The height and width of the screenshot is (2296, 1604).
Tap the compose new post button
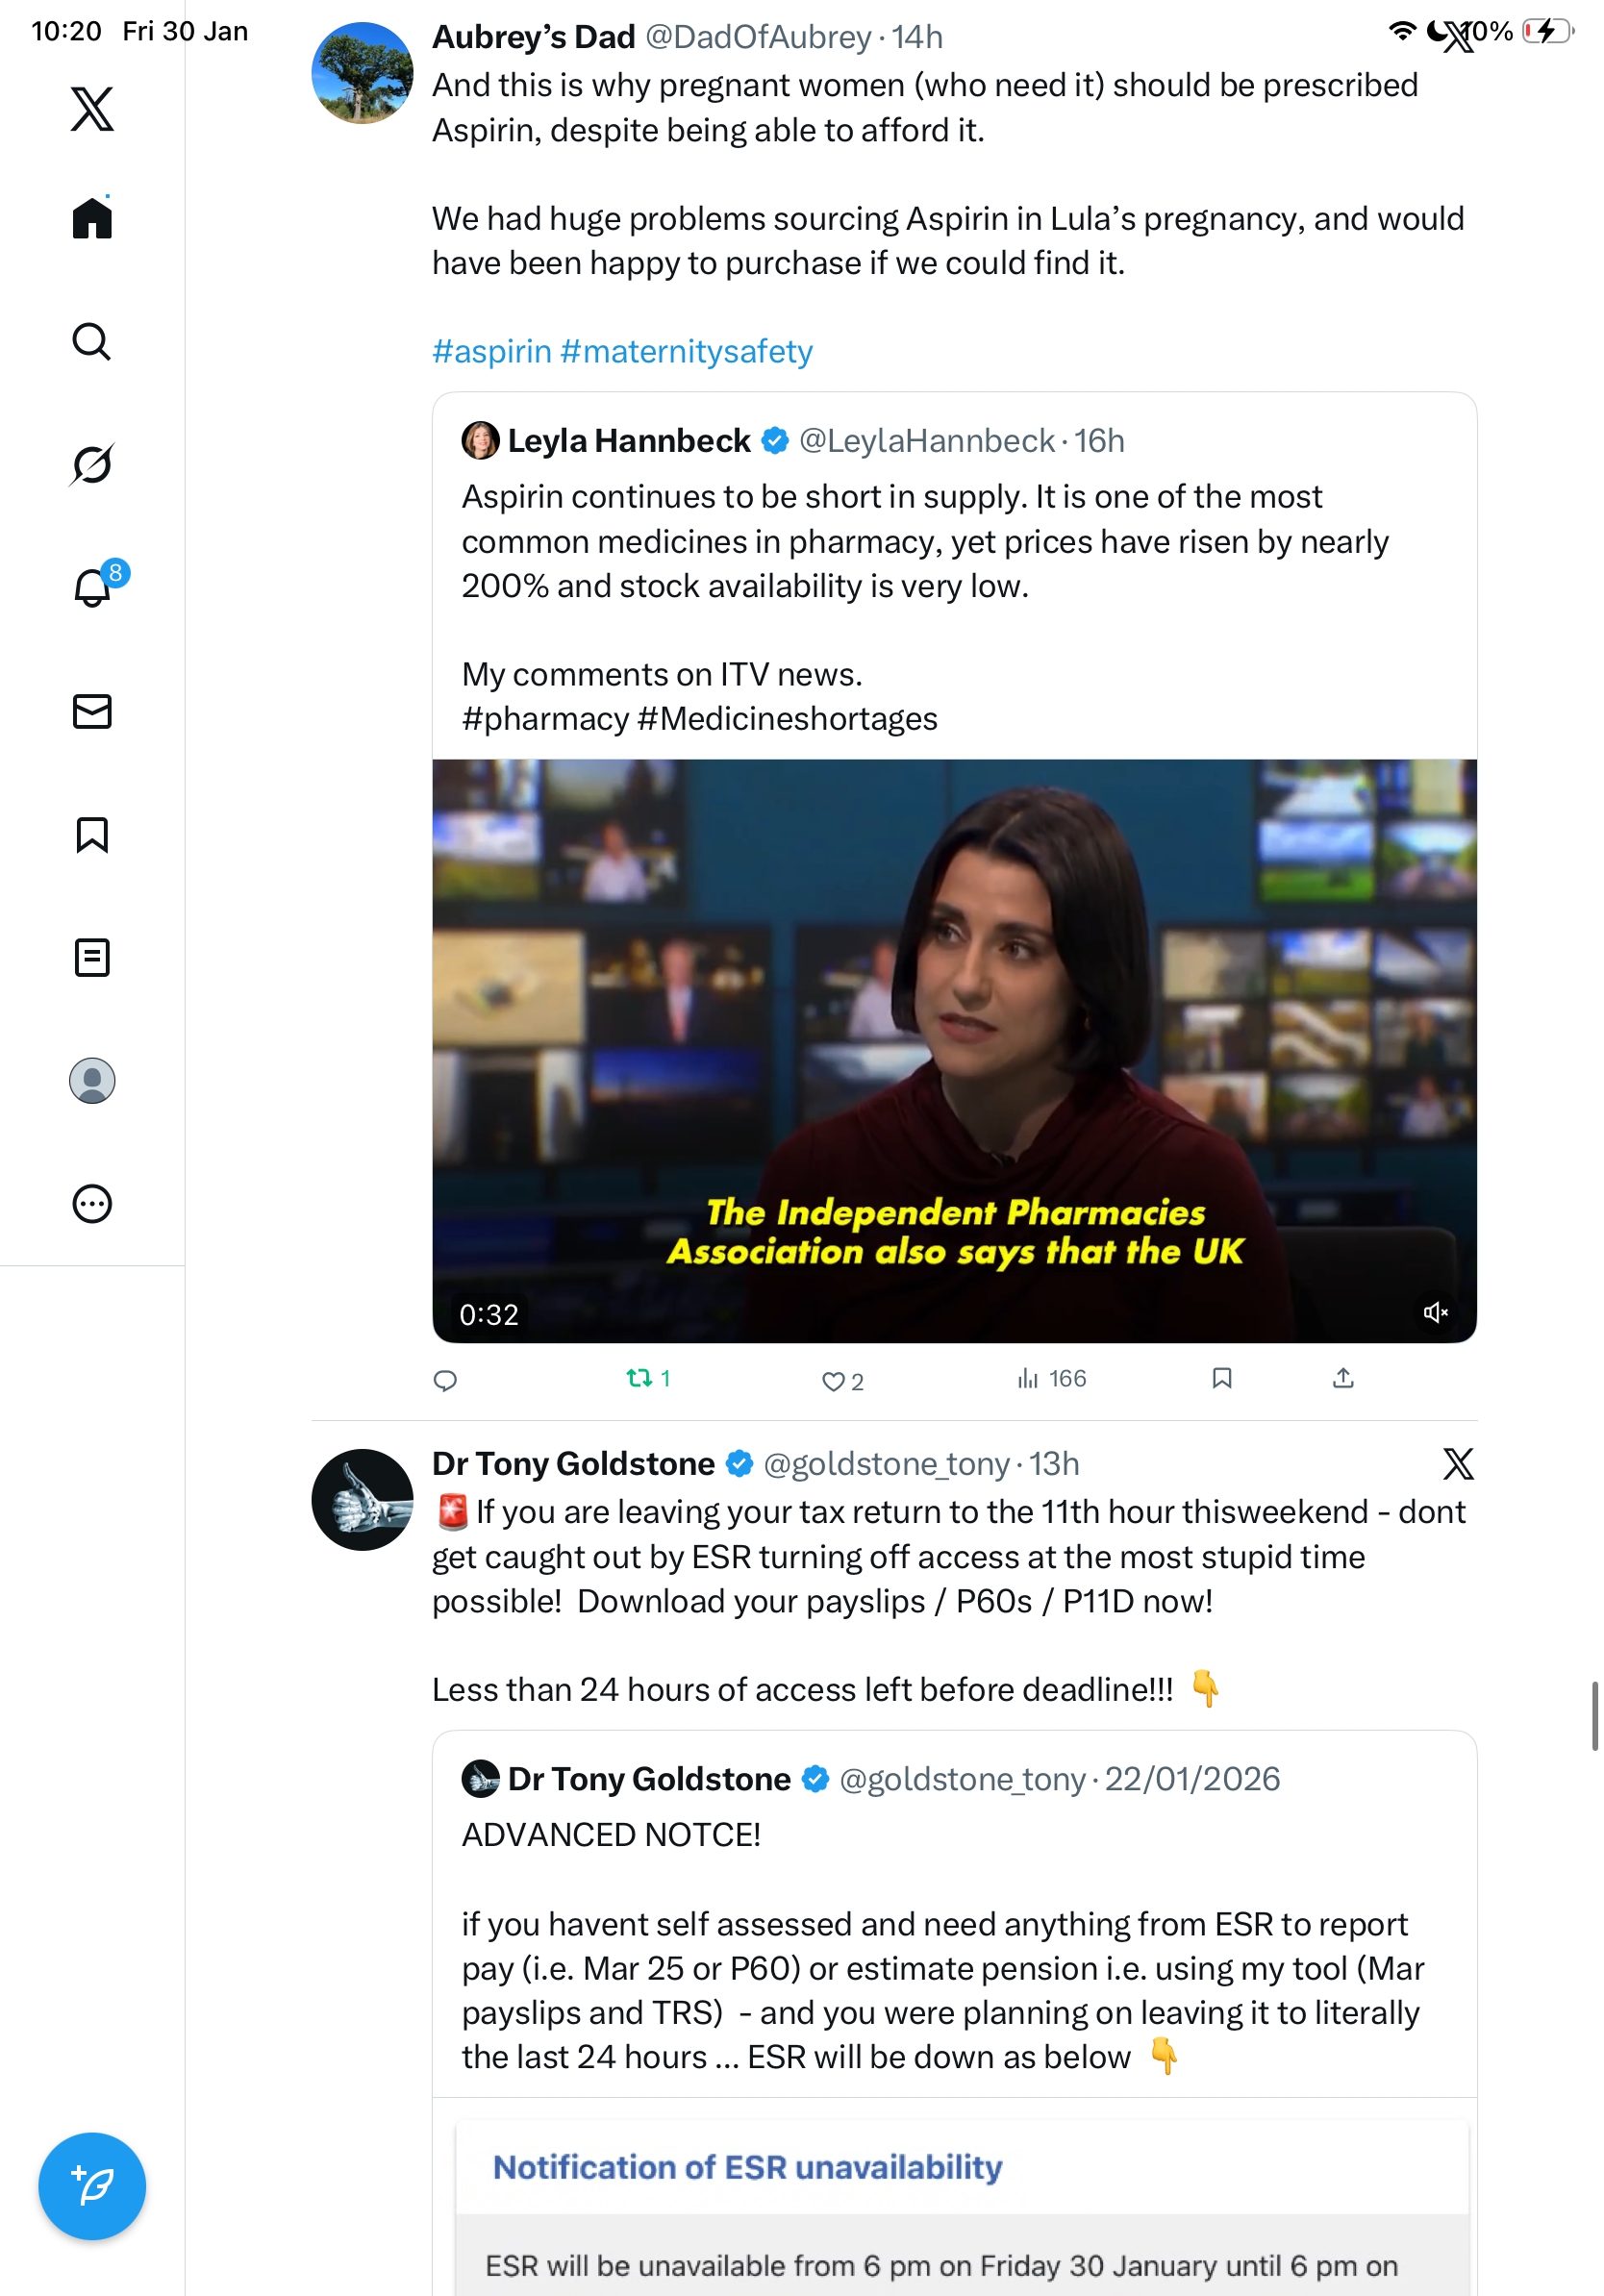point(92,2185)
